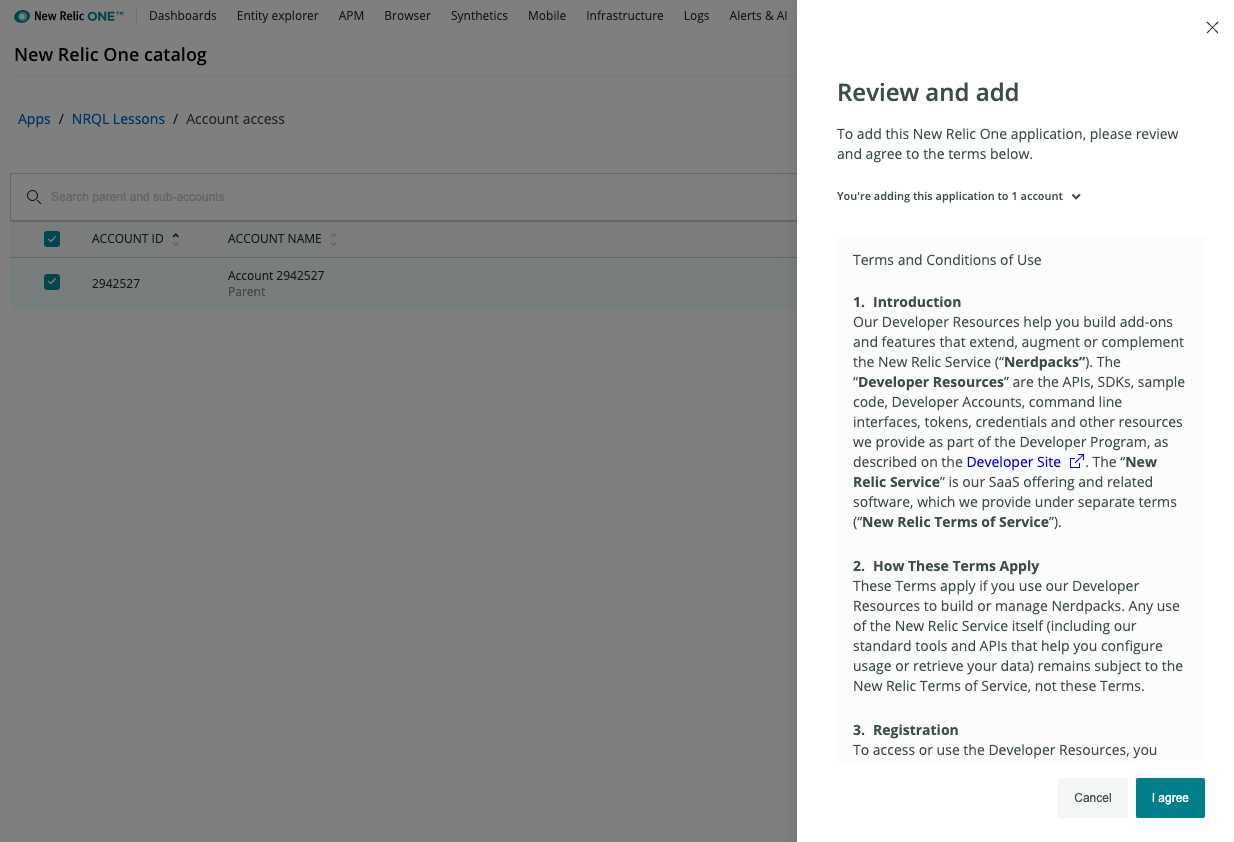The width and height of the screenshot is (1234, 842).
Task: Click the I agree button
Action: coord(1170,798)
